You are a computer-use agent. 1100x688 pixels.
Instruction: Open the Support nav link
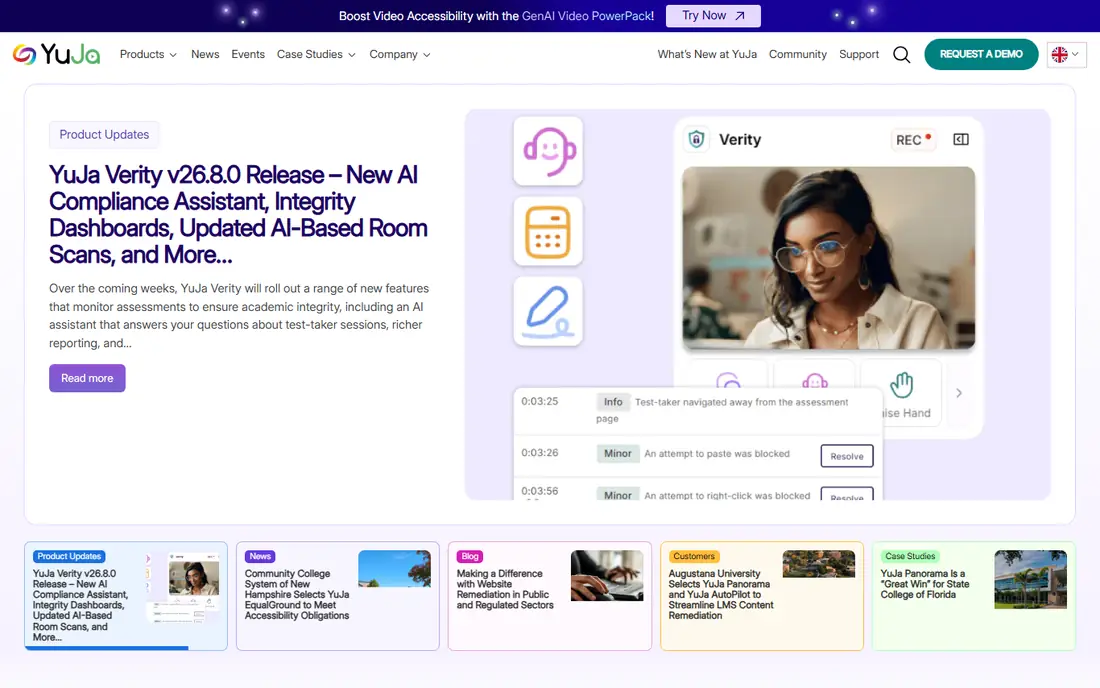pyautogui.click(x=859, y=55)
